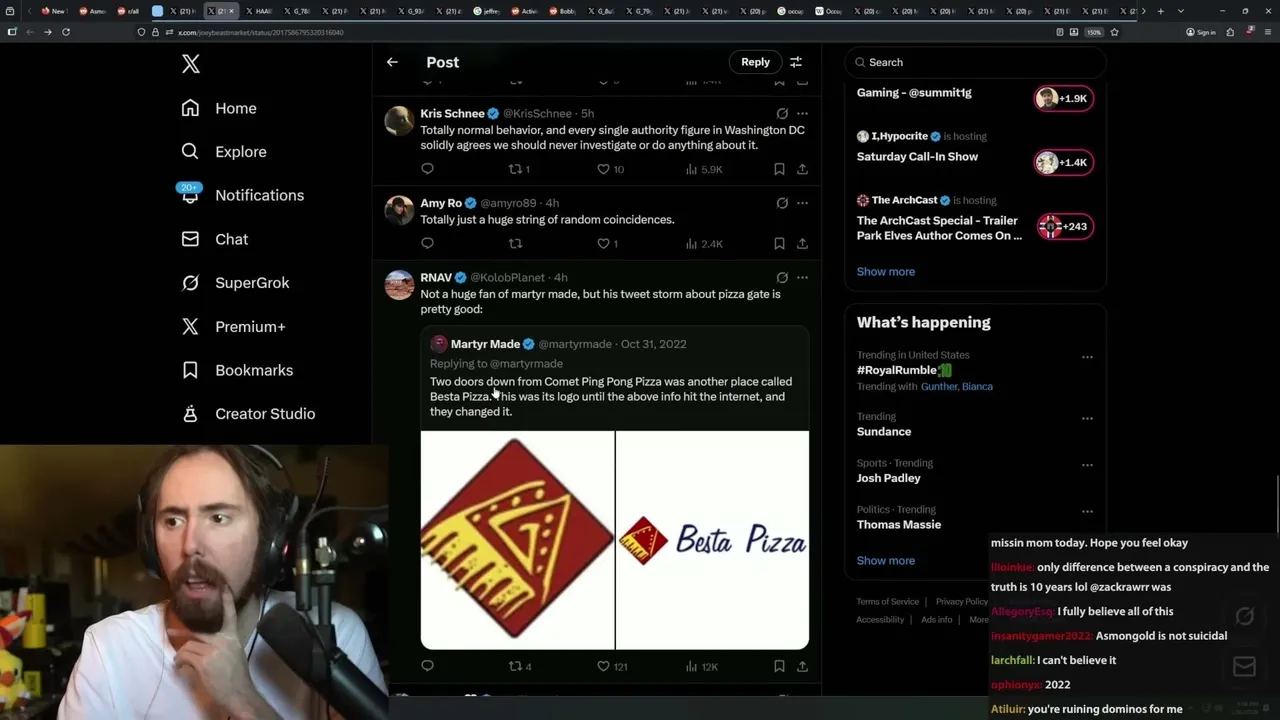
Task: Open more options for Sundance trend
Action: point(1087,417)
